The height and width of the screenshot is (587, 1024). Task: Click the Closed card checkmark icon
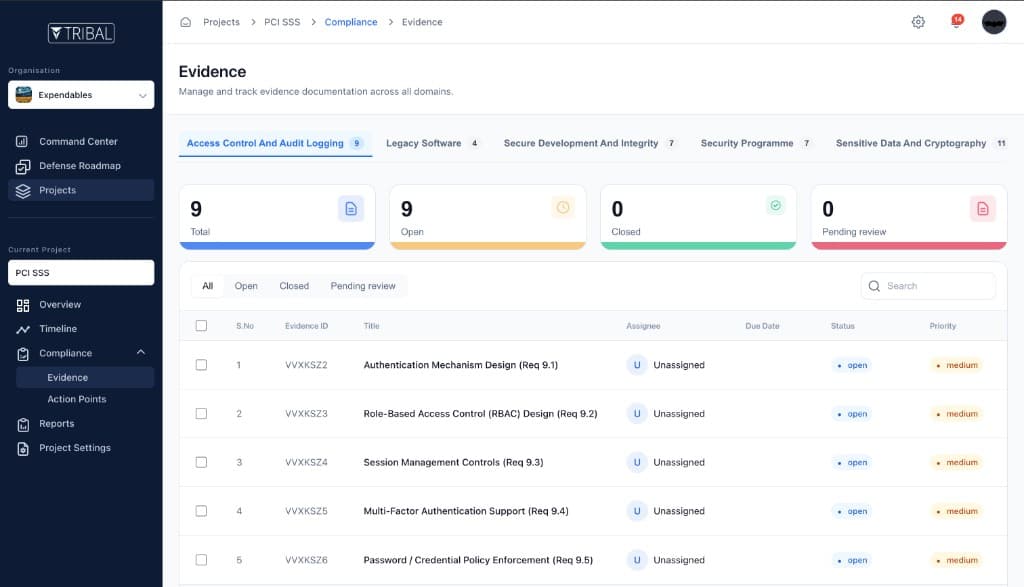click(775, 206)
